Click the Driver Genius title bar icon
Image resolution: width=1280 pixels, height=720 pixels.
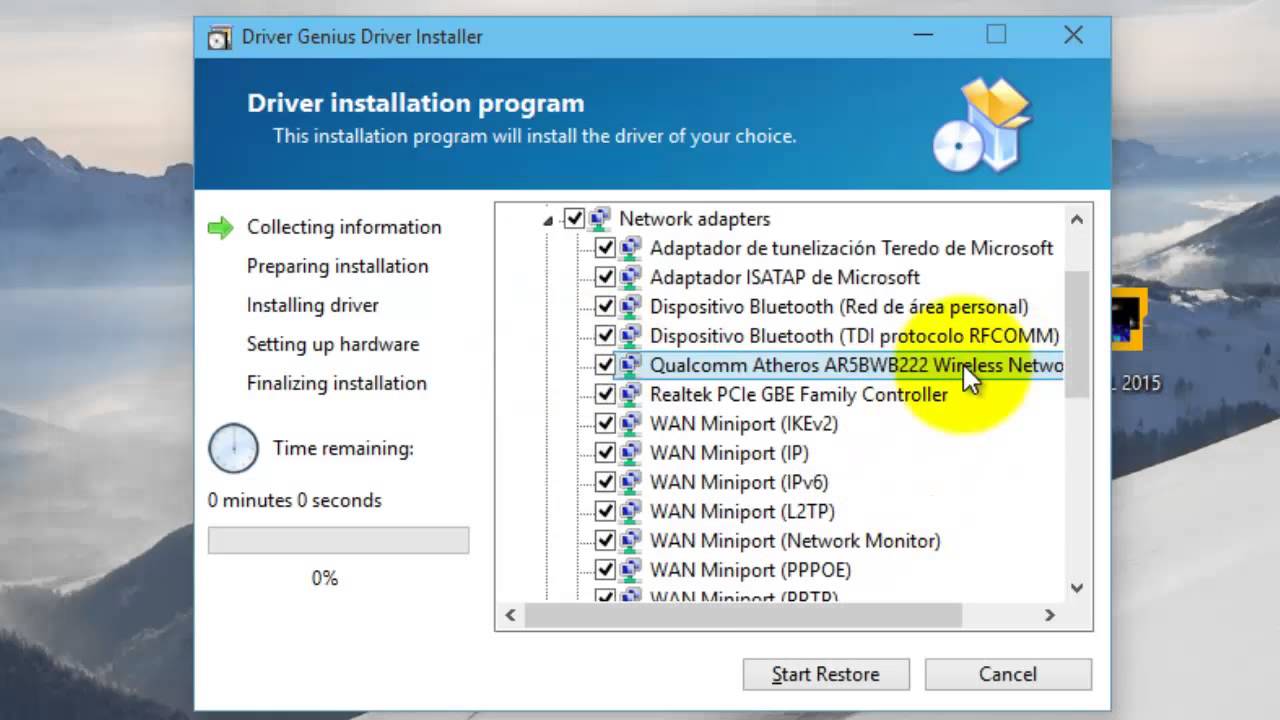219,37
